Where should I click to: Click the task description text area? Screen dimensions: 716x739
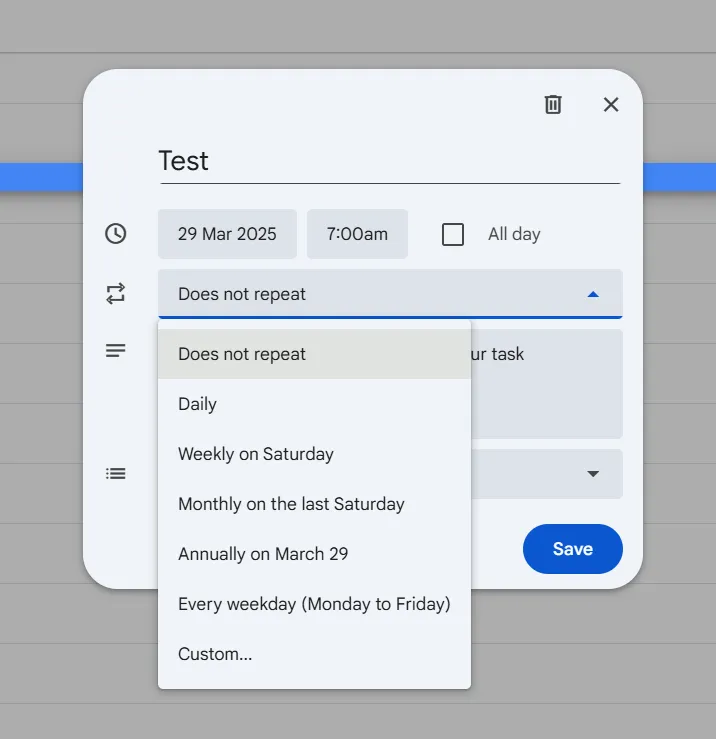pyautogui.click(x=547, y=384)
